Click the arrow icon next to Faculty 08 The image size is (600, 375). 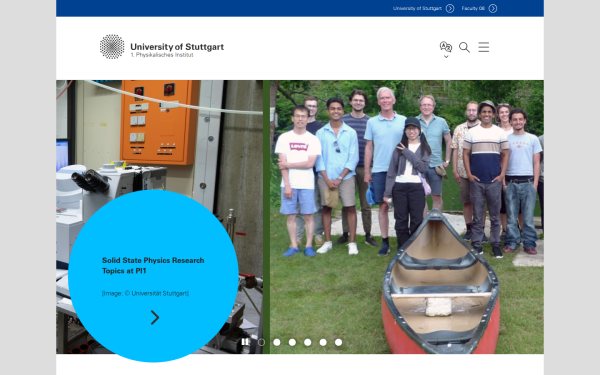tap(493, 8)
